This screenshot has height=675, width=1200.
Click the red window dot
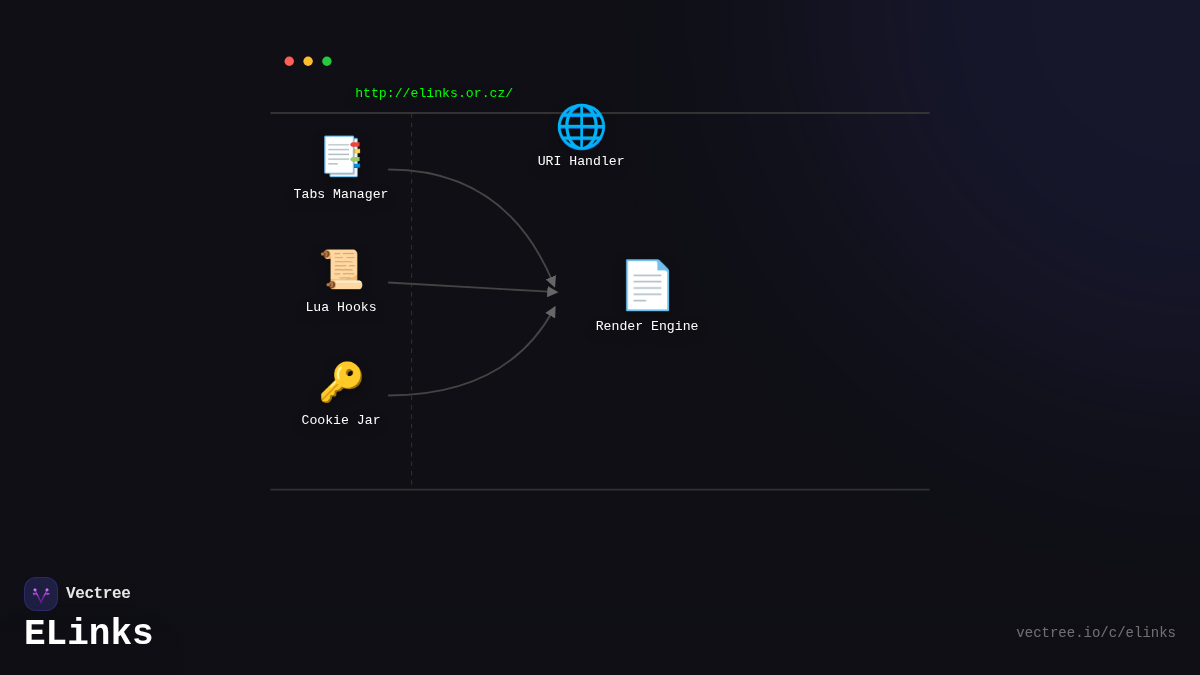pyautogui.click(x=289, y=61)
